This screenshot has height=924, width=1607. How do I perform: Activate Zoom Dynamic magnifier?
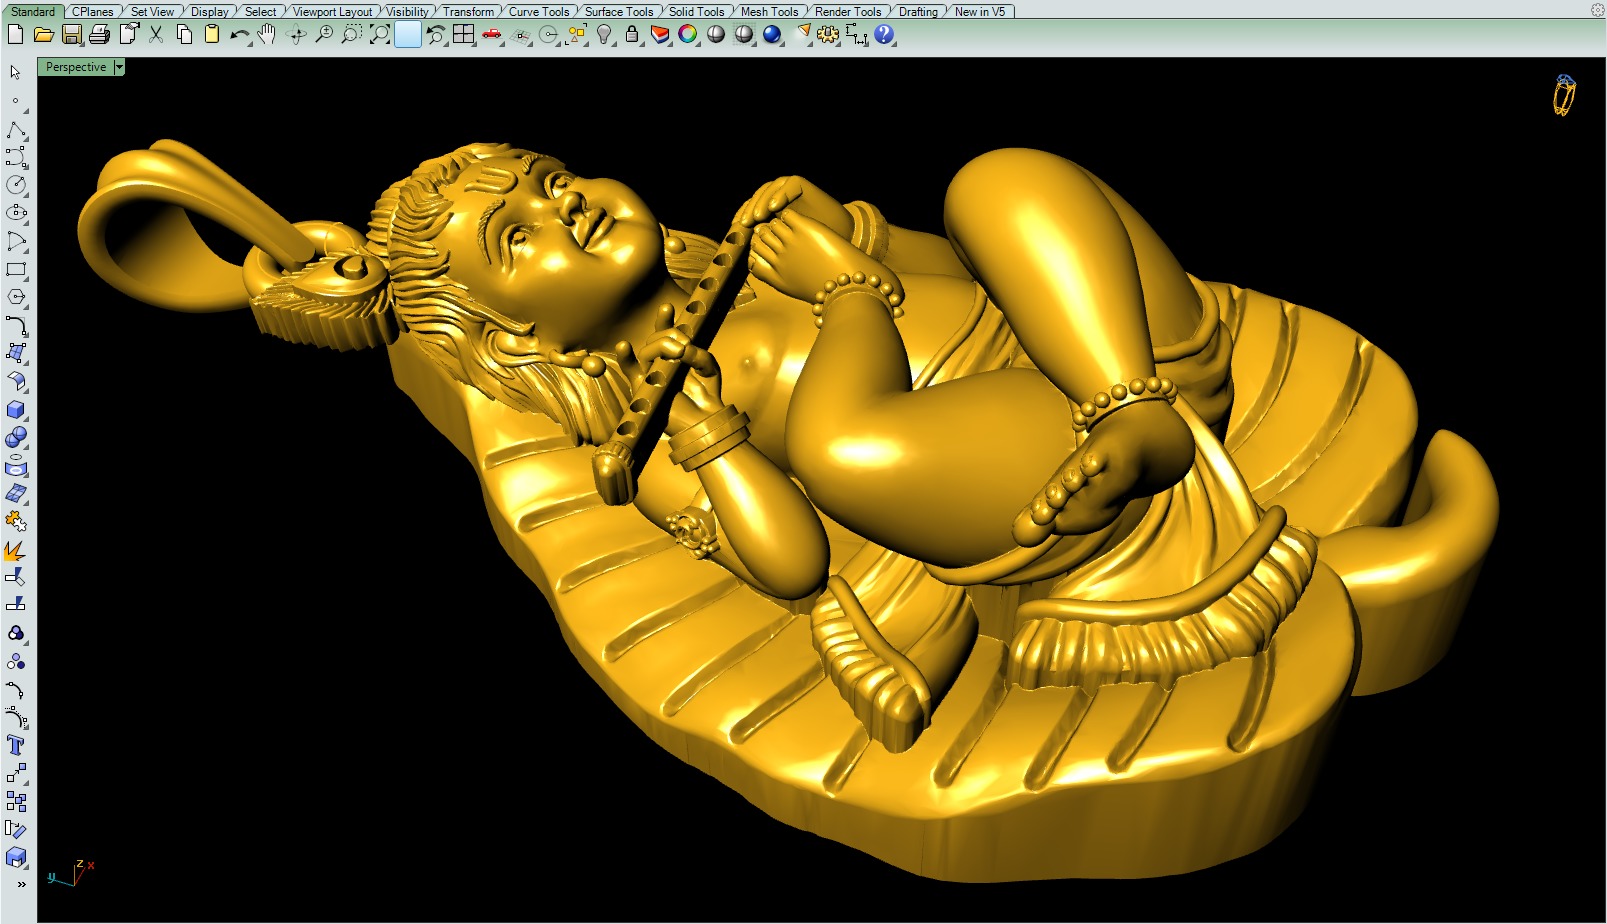coord(324,34)
